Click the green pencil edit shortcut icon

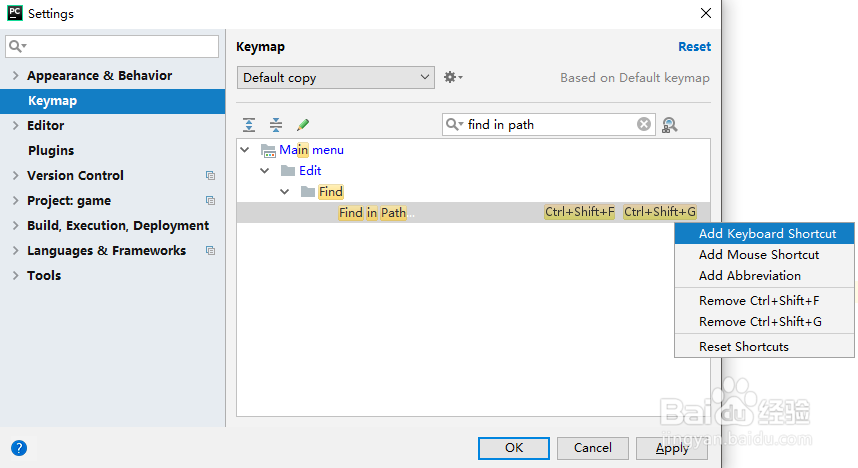pos(303,125)
